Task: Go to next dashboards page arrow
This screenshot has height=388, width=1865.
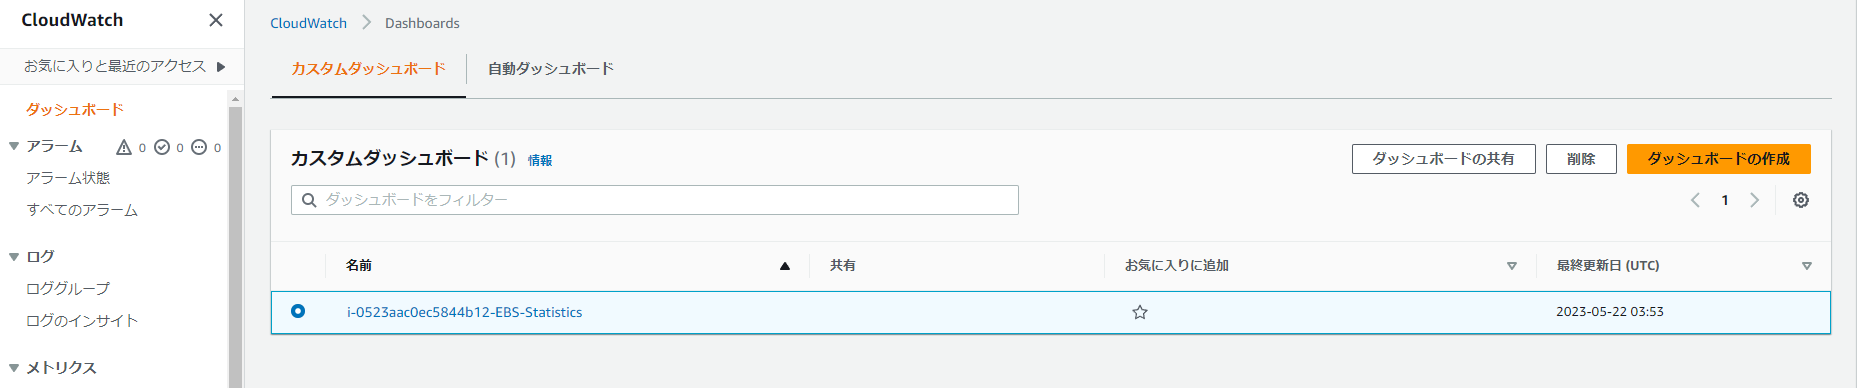Action: pyautogui.click(x=1754, y=200)
